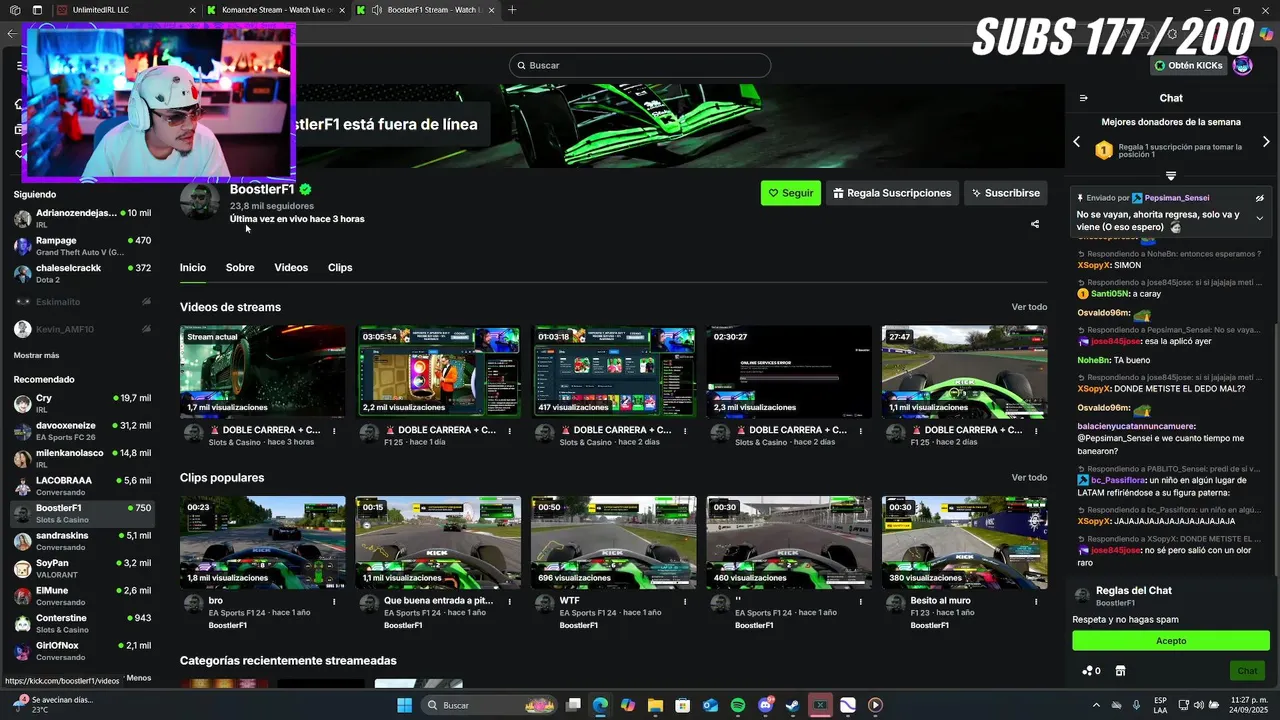The height and width of the screenshot is (720, 1280).
Task: Open options menu of Stream actual video
Action: pyautogui.click(x=334, y=431)
